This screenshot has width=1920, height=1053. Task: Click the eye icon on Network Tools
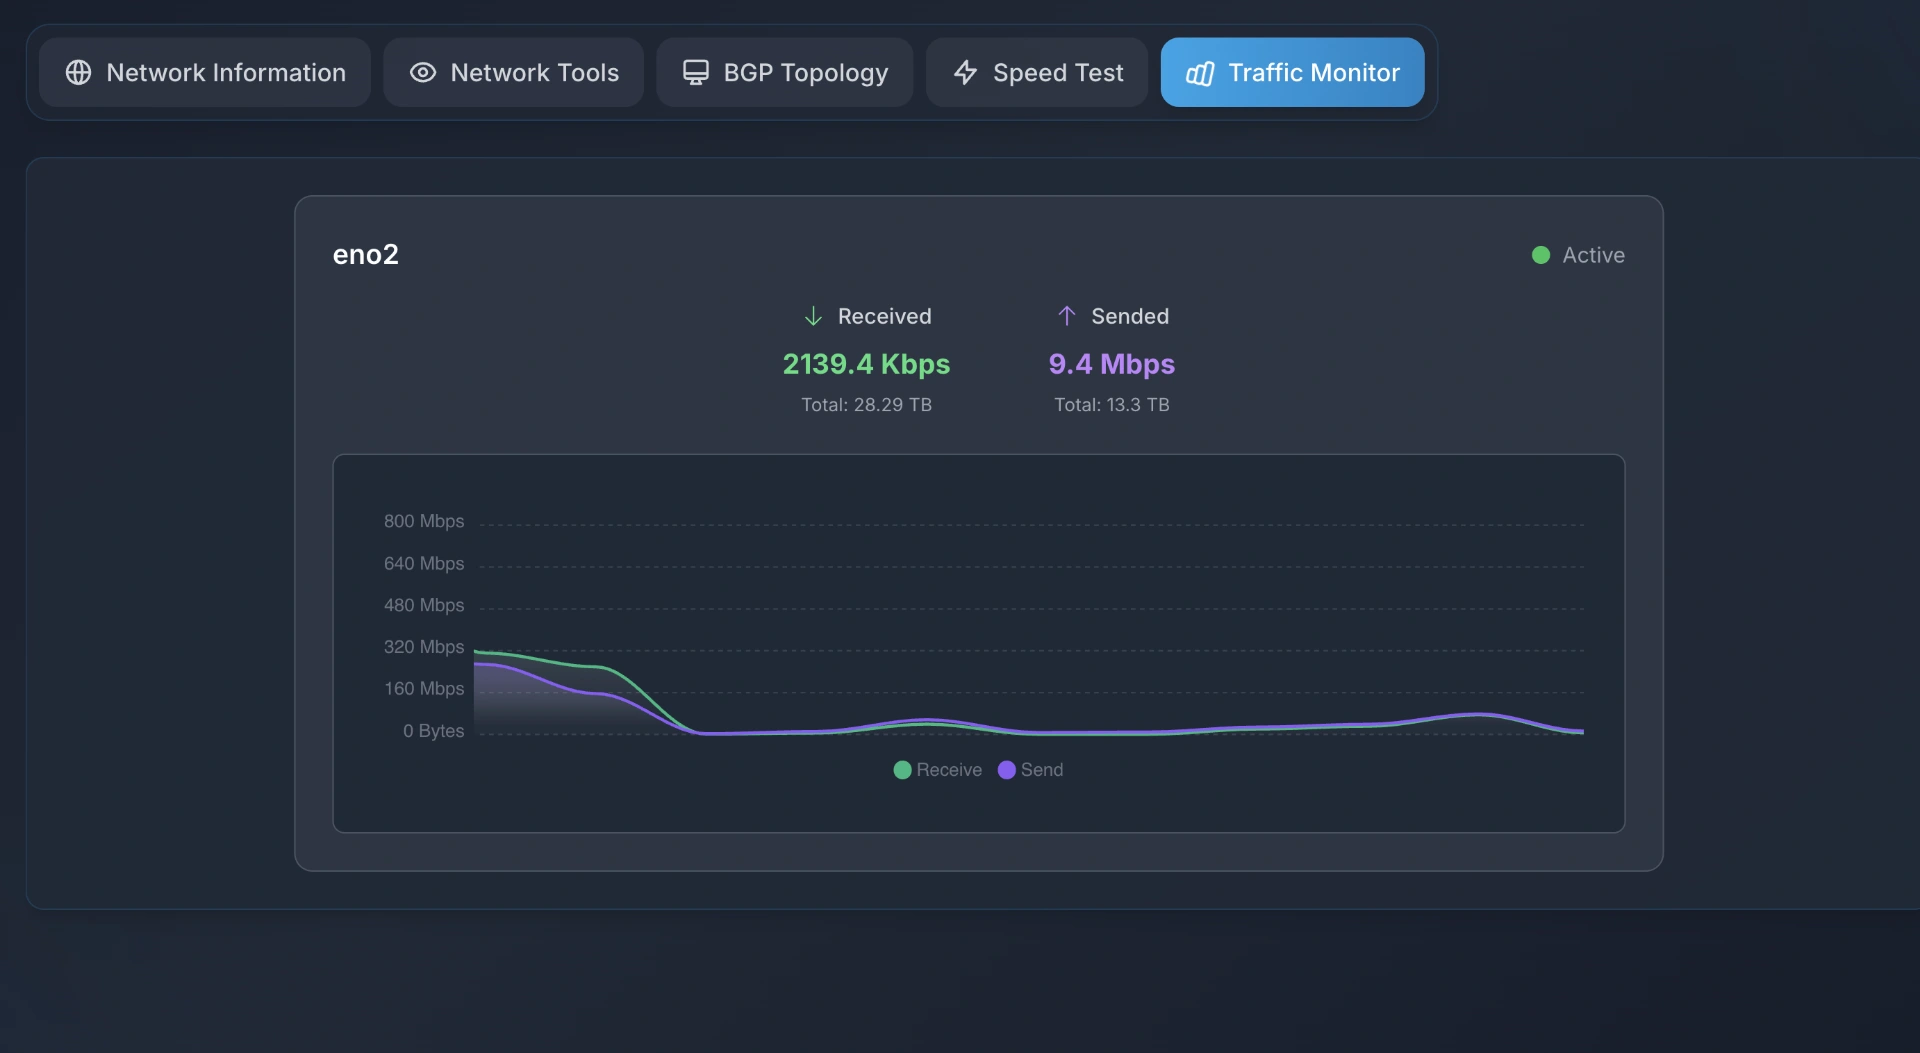(423, 73)
